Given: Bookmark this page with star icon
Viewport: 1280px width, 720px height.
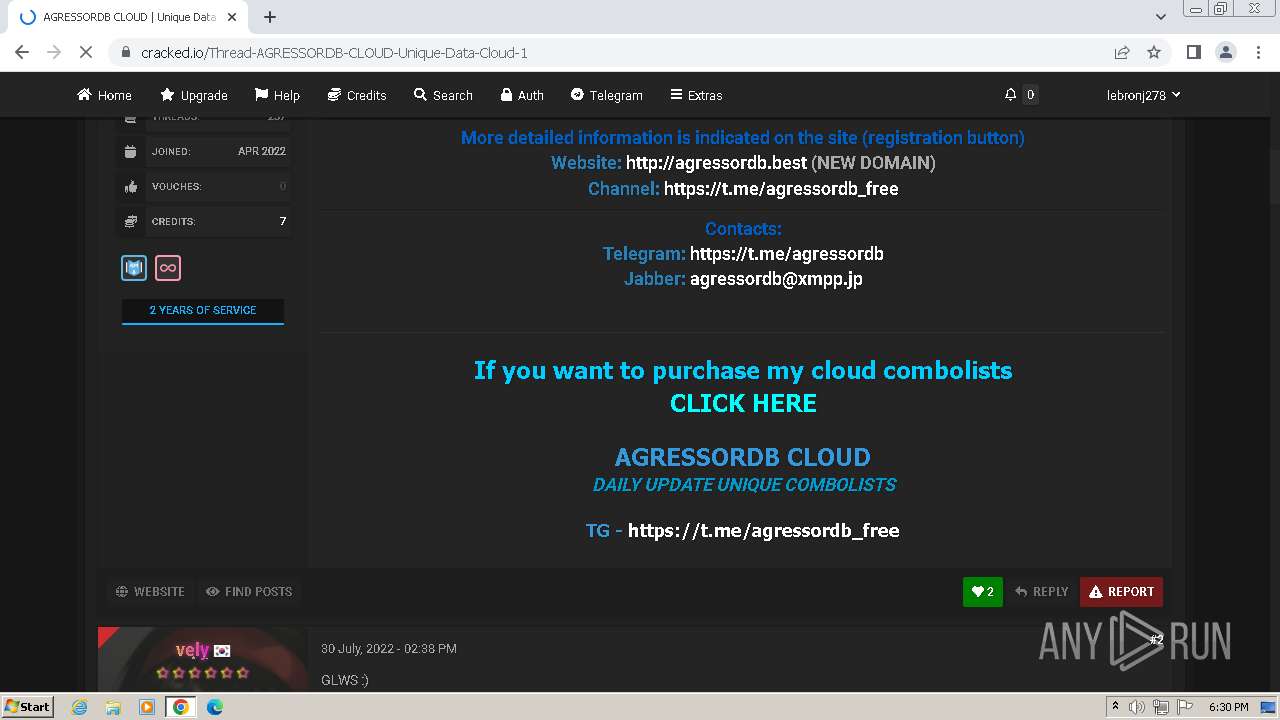Looking at the screenshot, I should [1154, 52].
